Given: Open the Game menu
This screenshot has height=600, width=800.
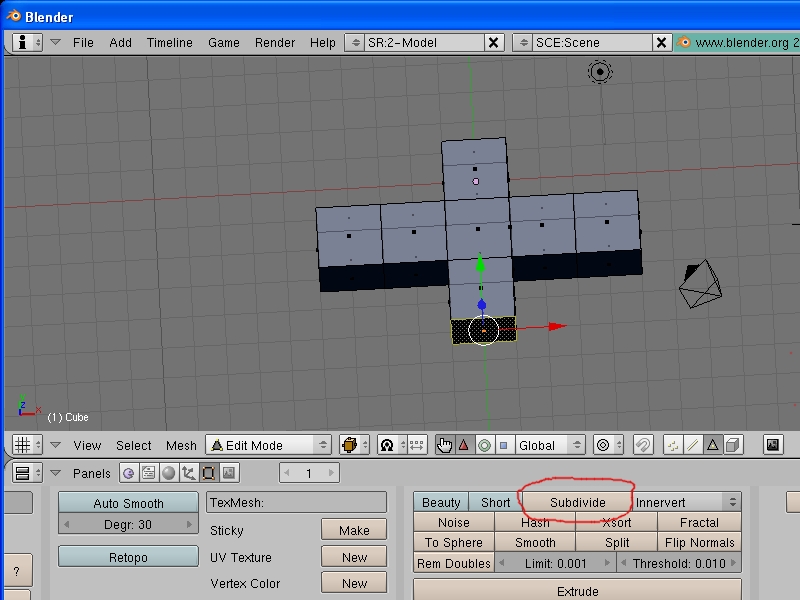Looking at the screenshot, I should [x=223, y=42].
